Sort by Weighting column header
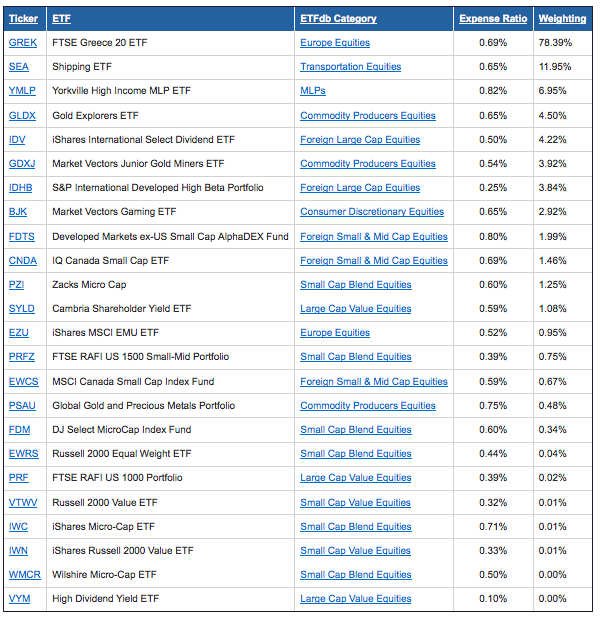Viewport: 602px width, 619px height. (562, 19)
